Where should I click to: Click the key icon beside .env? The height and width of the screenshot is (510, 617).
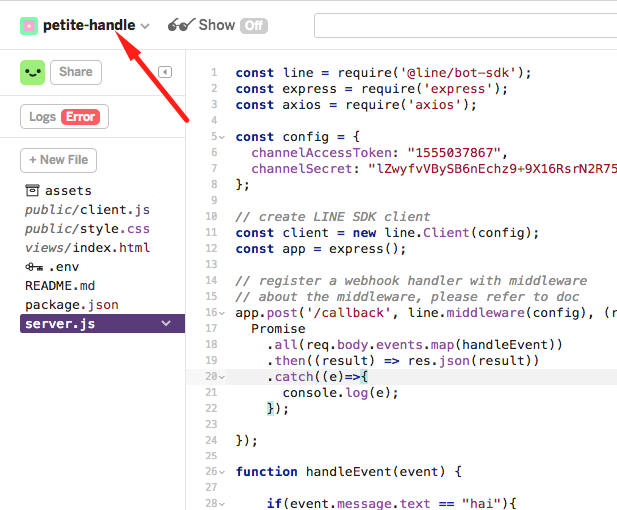coord(34,267)
